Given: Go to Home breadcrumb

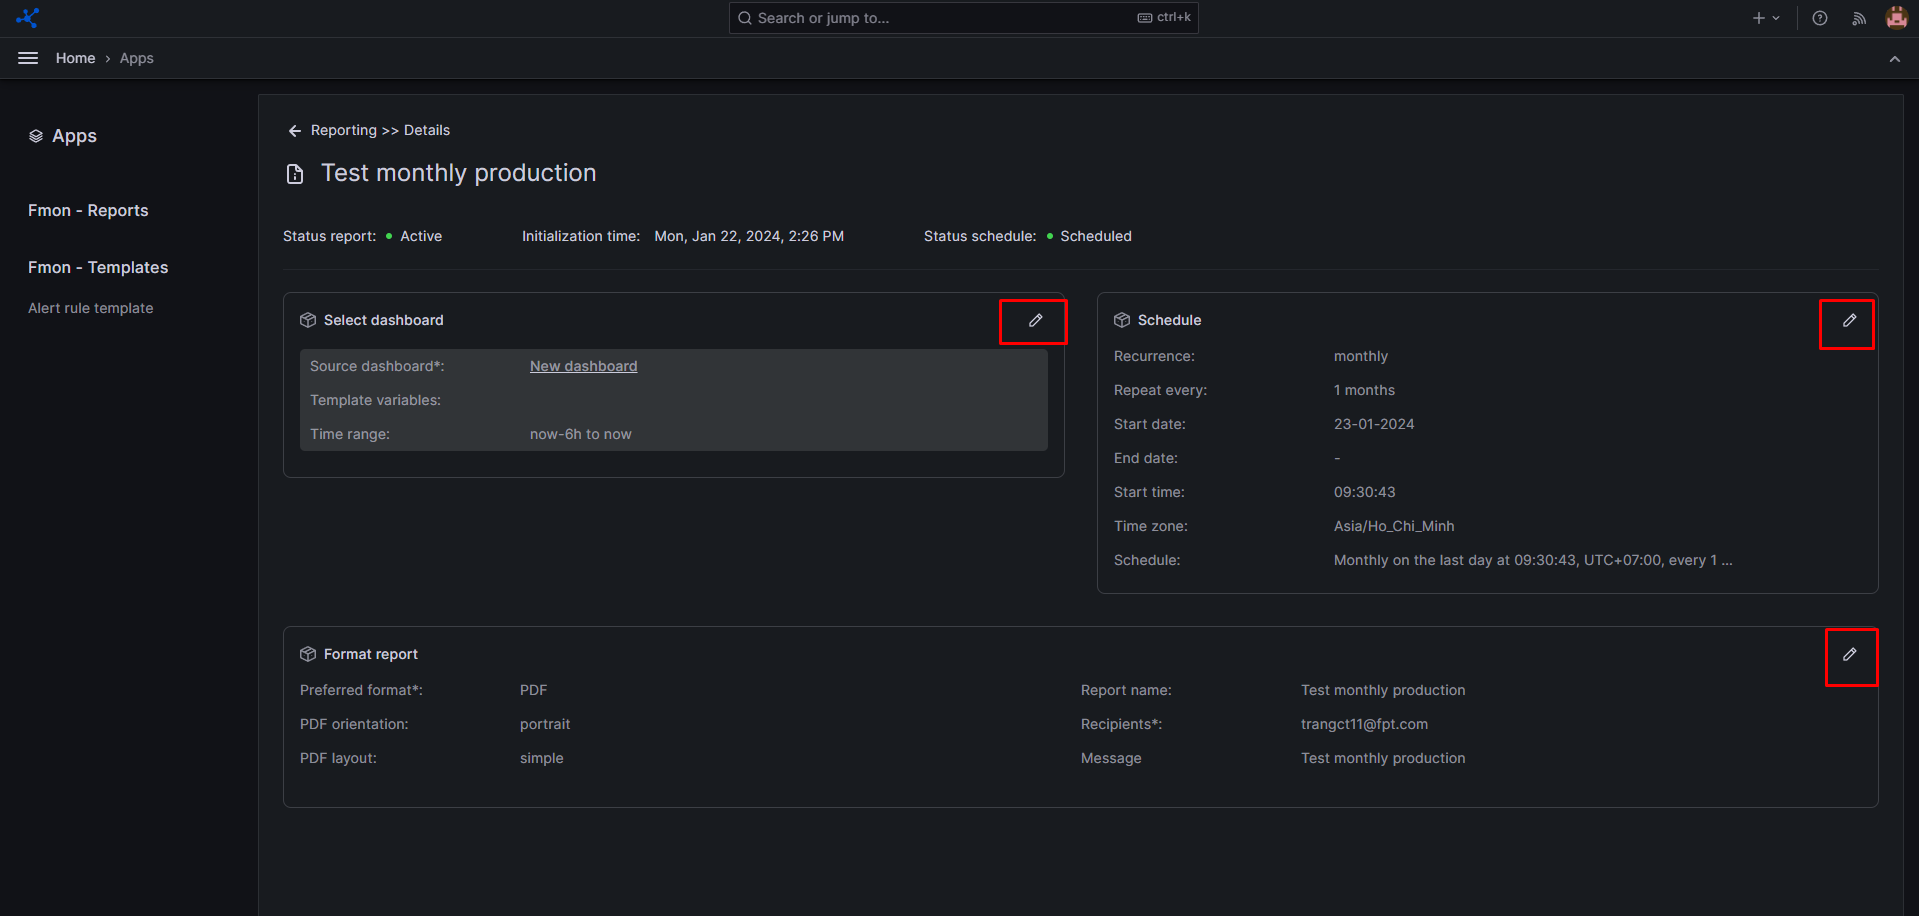Looking at the screenshot, I should pyautogui.click(x=75, y=58).
